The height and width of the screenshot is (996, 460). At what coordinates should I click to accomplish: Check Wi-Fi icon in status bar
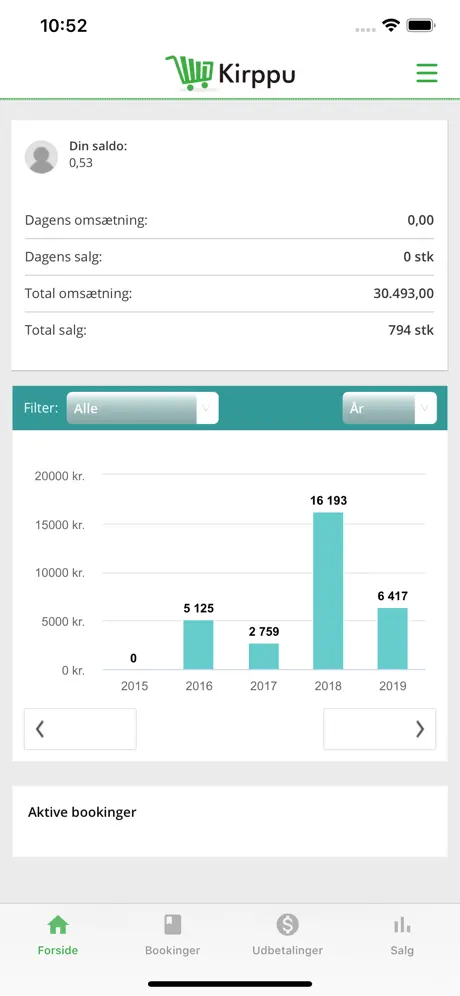pos(390,25)
